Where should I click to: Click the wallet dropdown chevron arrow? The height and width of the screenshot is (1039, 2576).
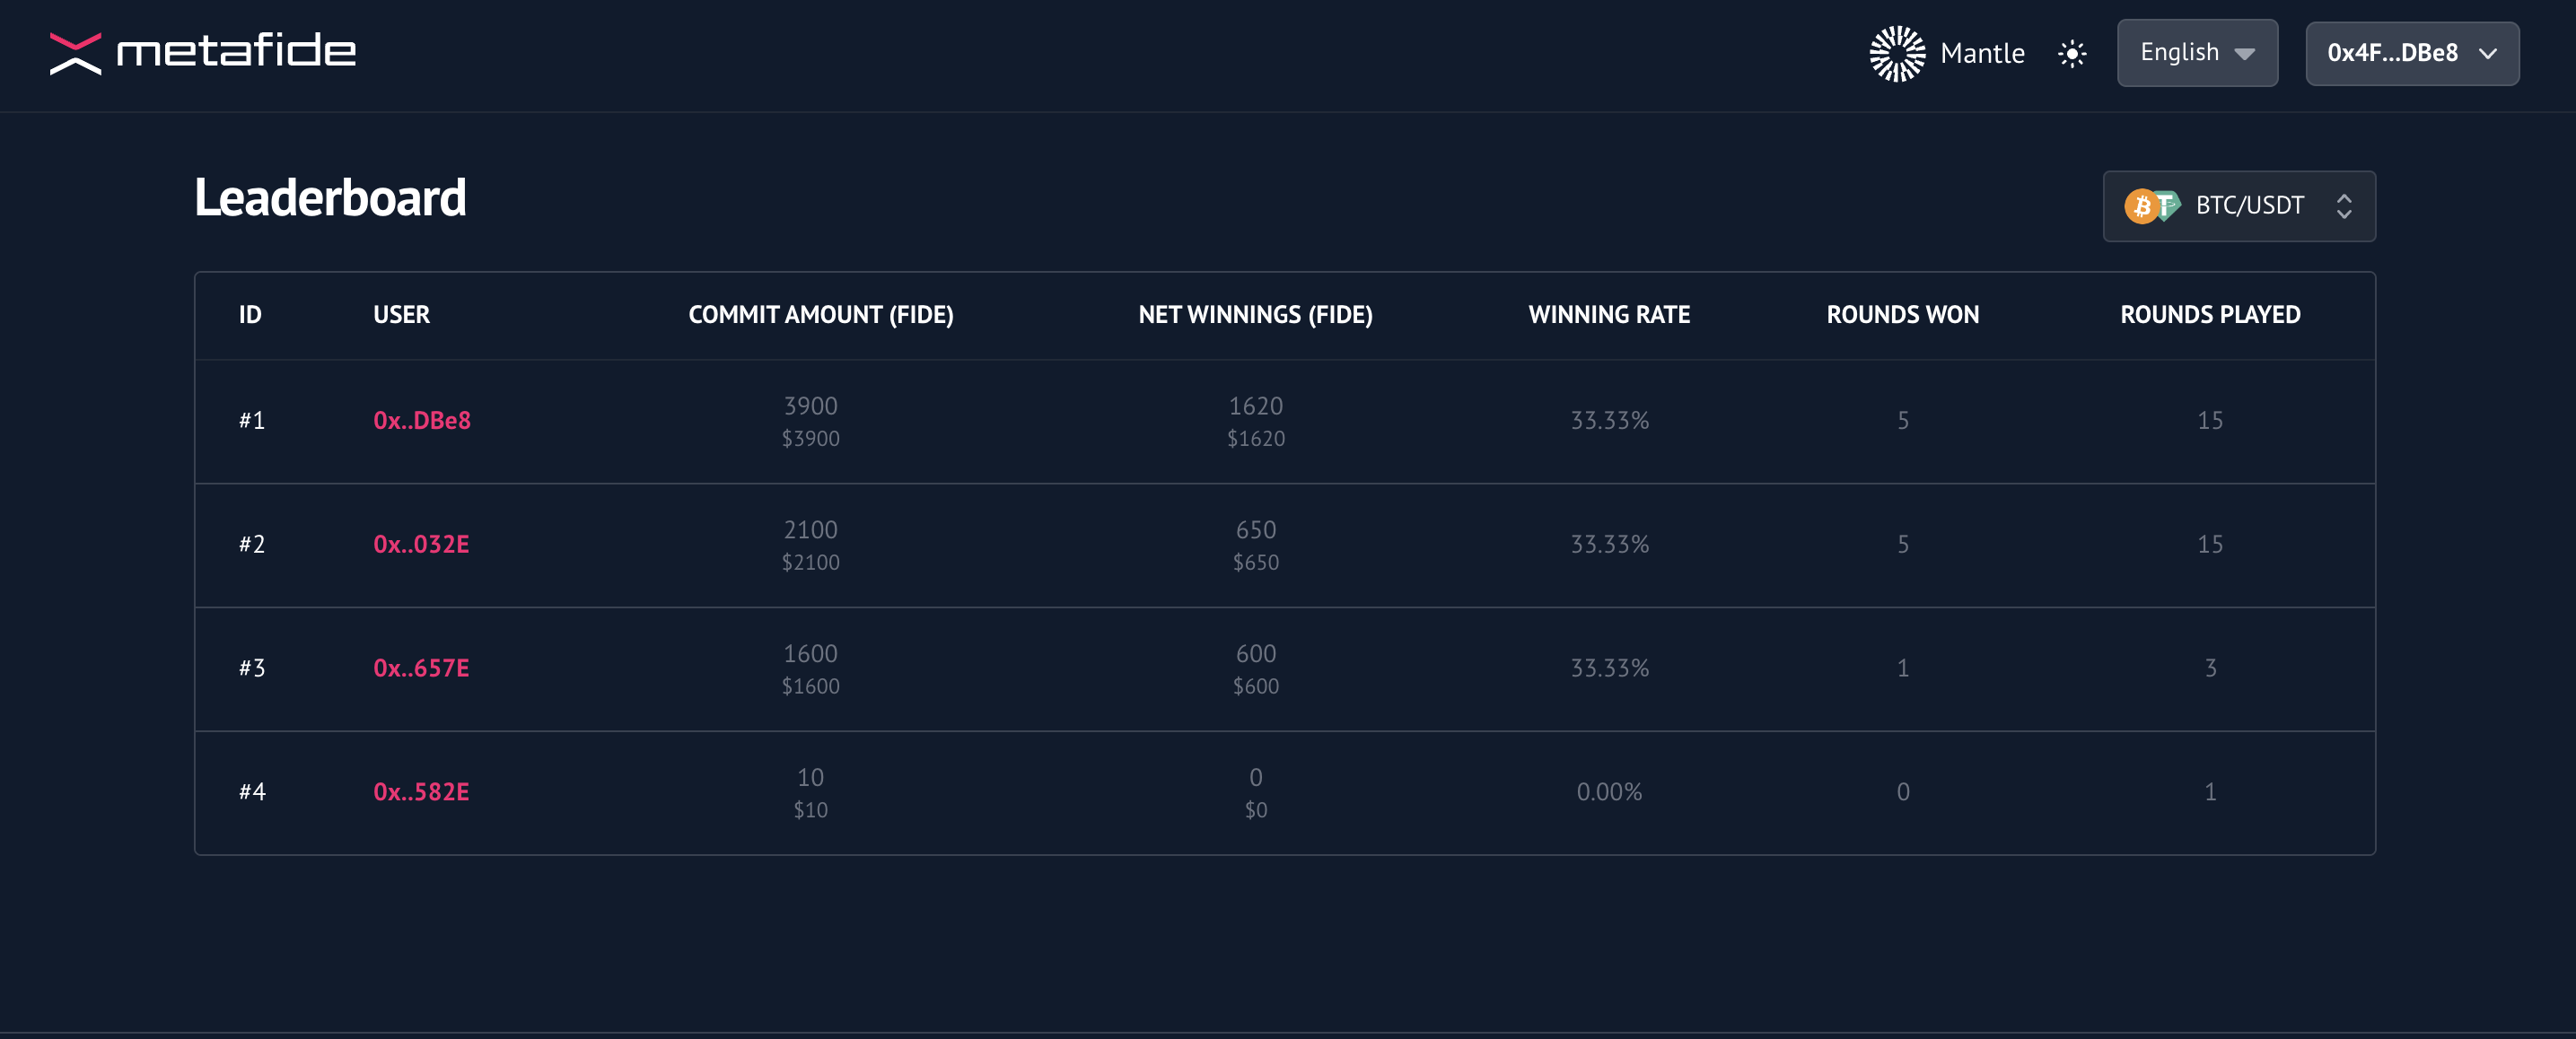[2488, 54]
